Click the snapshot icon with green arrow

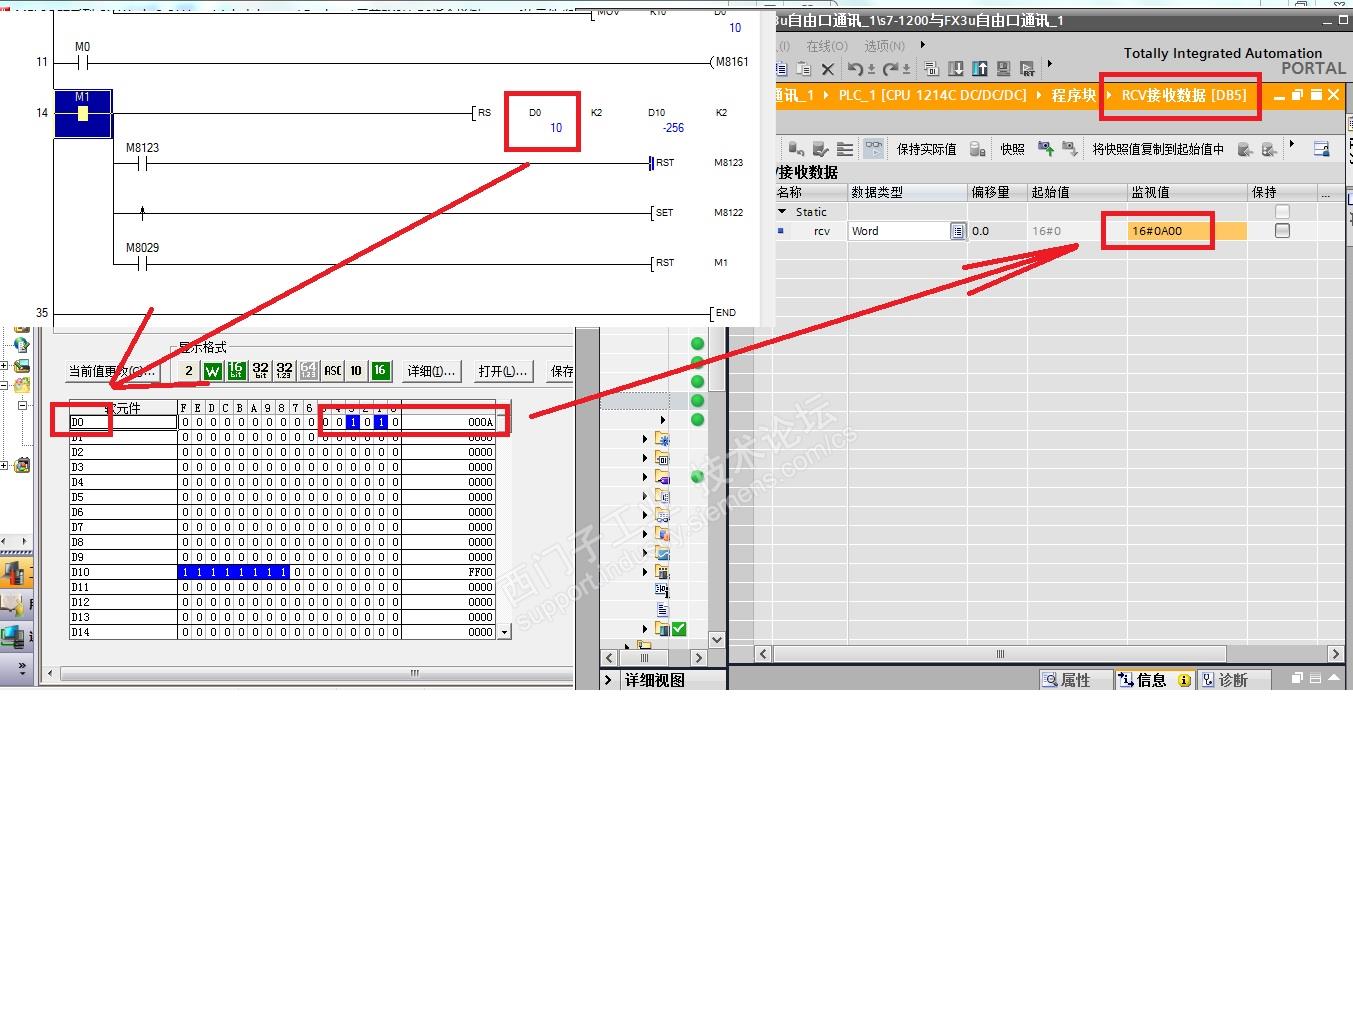1046,149
